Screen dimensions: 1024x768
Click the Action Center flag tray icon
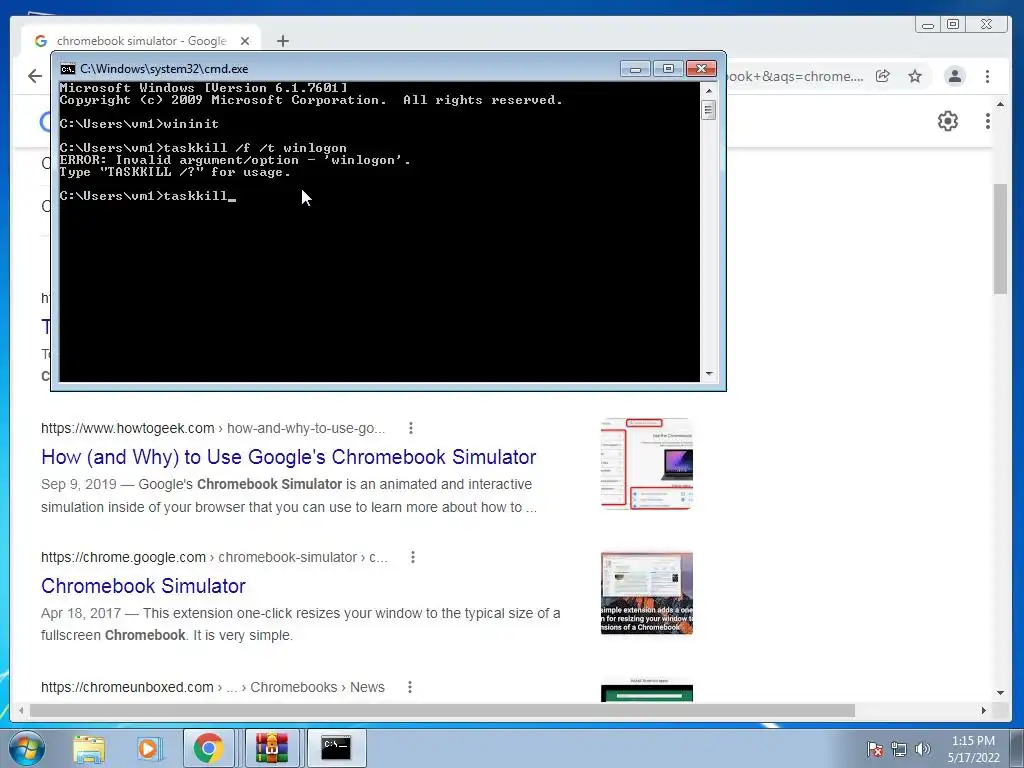coord(875,749)
